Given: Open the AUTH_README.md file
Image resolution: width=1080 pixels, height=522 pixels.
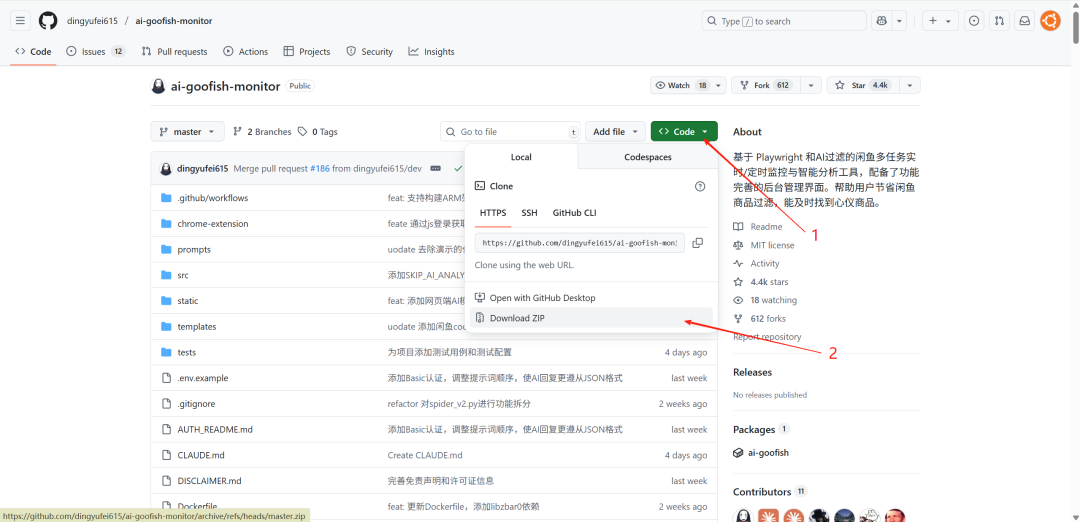Looking at the screenshot, I should click(215, 429).
